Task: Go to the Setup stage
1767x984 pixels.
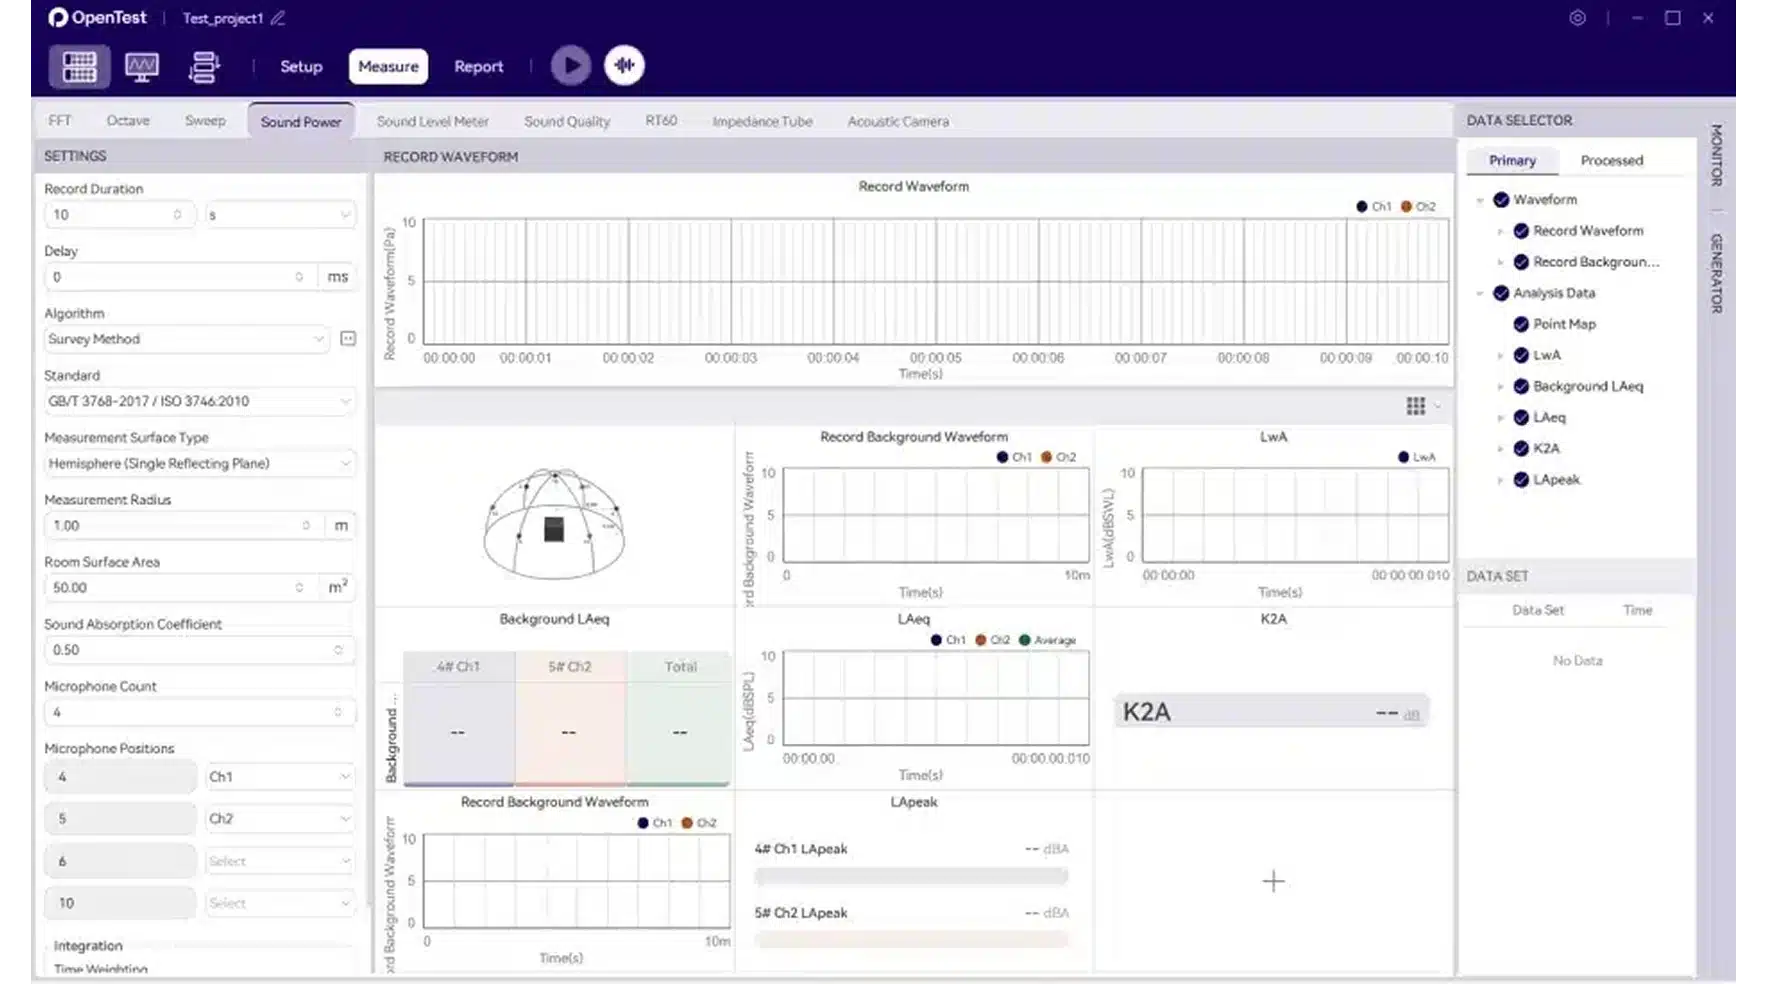Action: (x=301, y=66)
